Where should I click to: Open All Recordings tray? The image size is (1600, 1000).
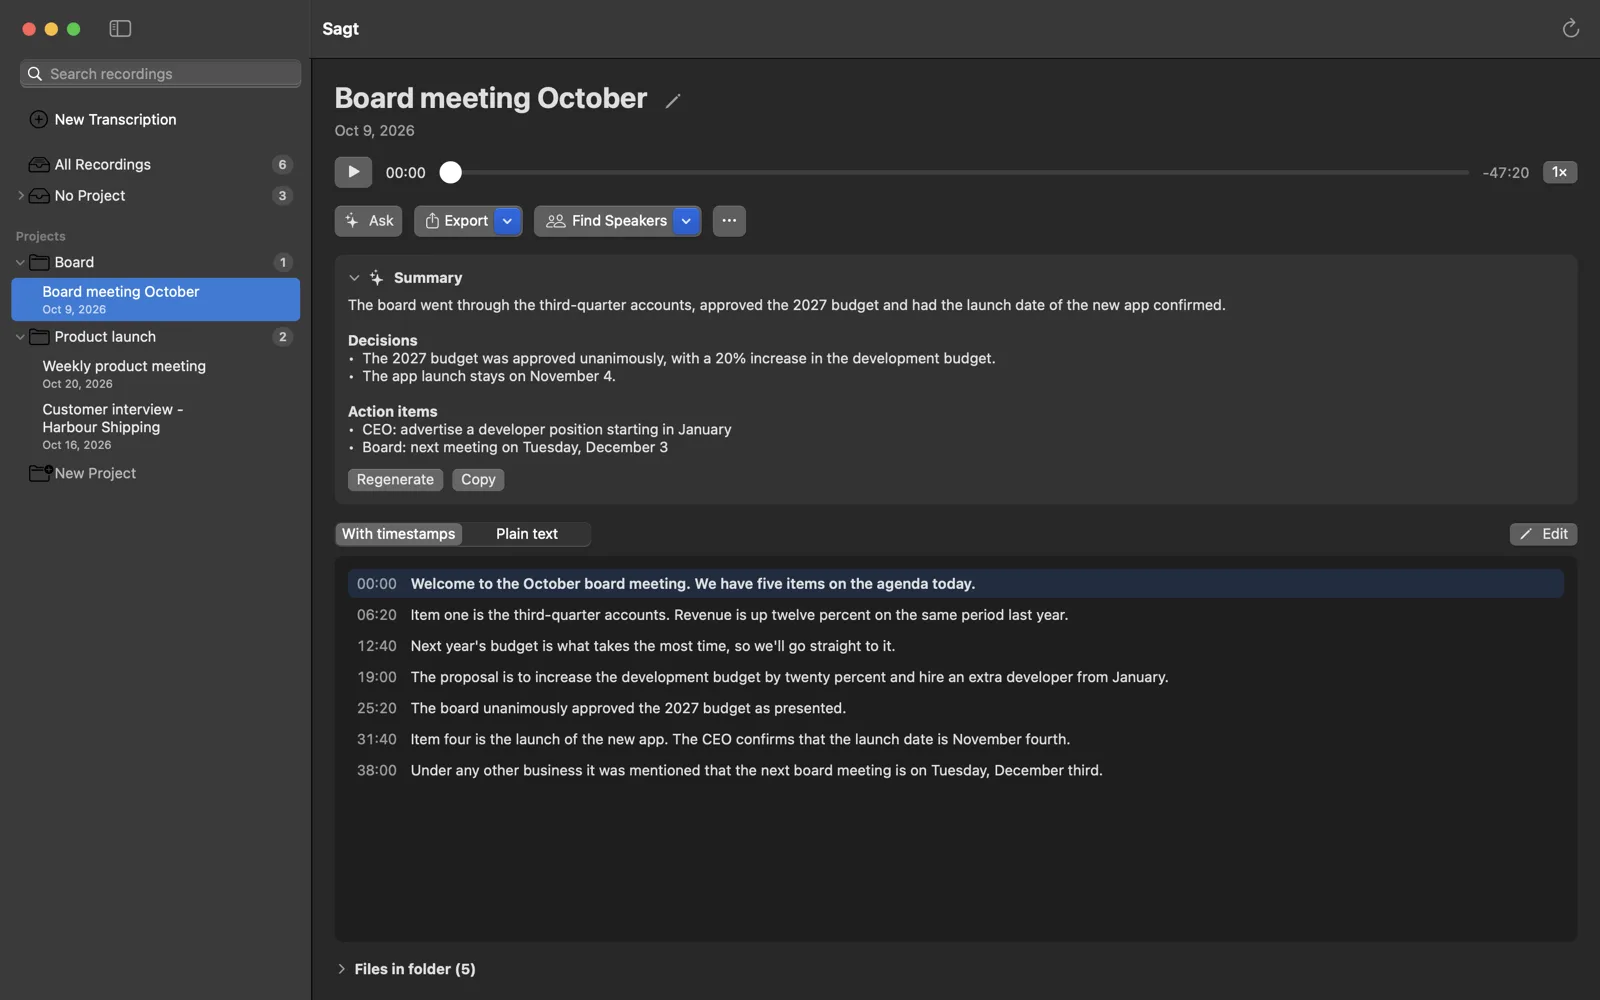160,164
